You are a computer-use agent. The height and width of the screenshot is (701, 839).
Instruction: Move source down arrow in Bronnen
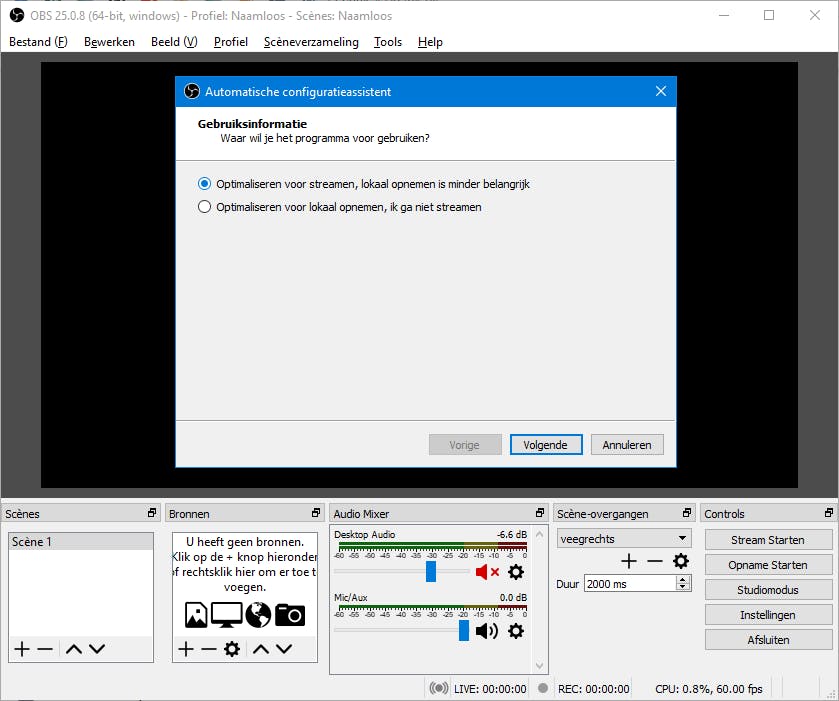[x=284, y=649]
